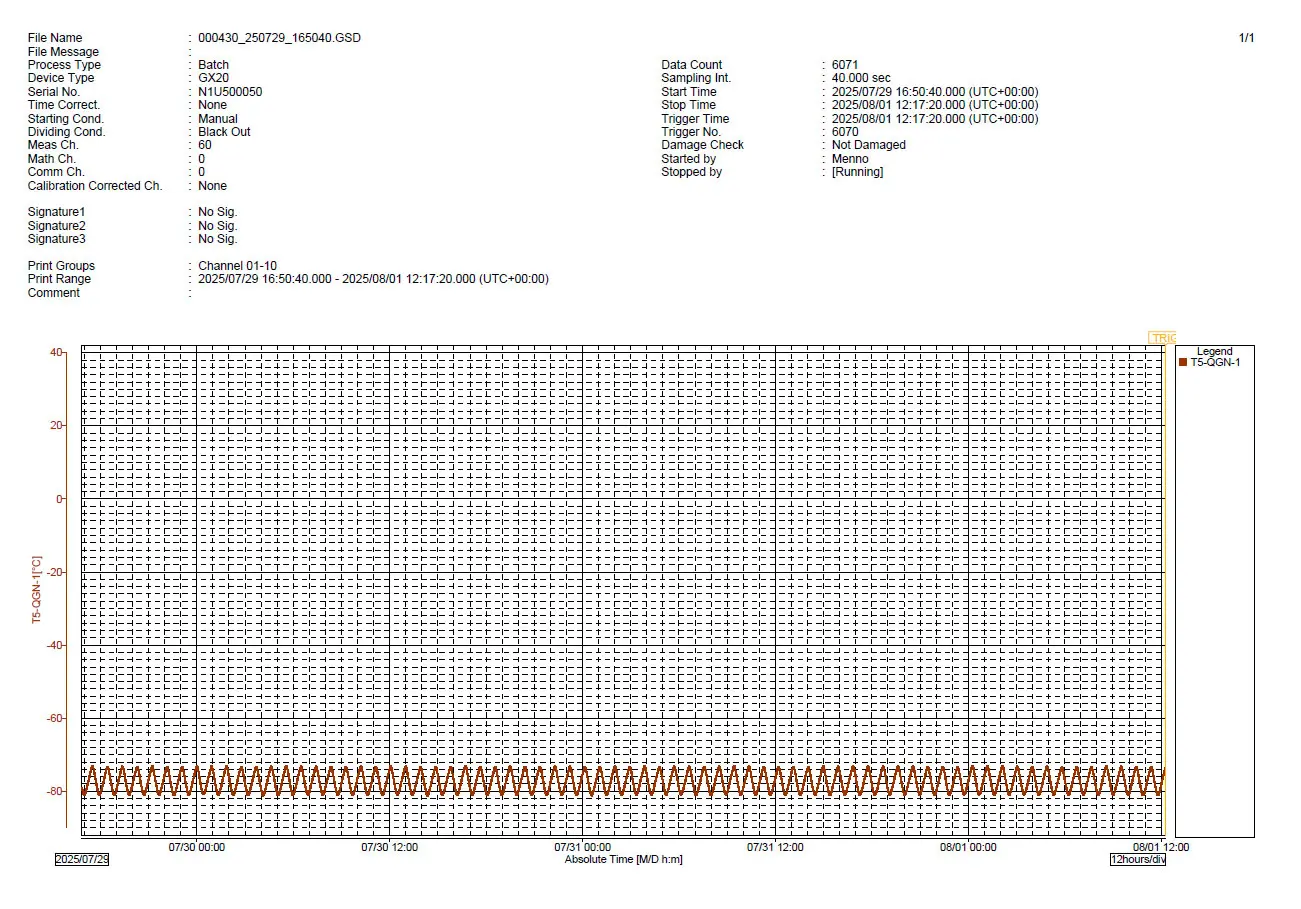Click the serial number N1U500050

(230, 92)
